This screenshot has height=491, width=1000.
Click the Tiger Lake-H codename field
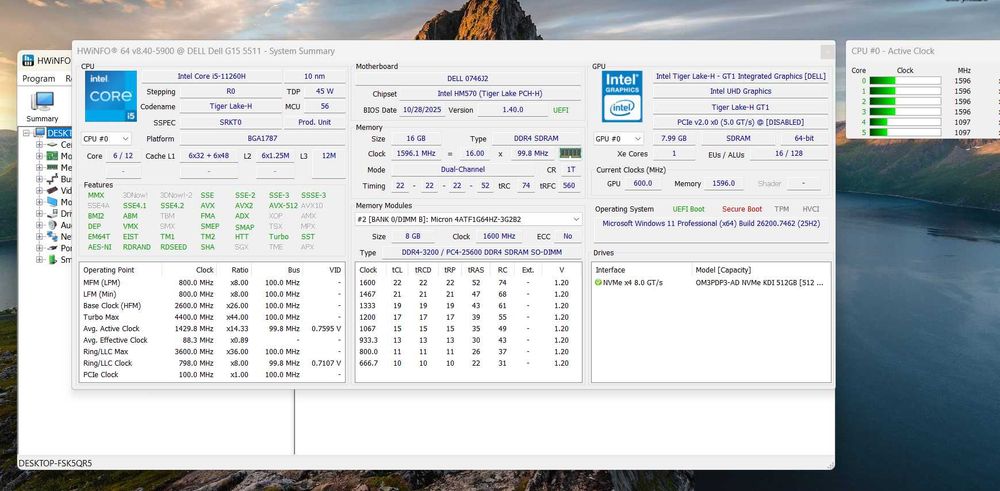pyautogui.click(x=231, y=106)
